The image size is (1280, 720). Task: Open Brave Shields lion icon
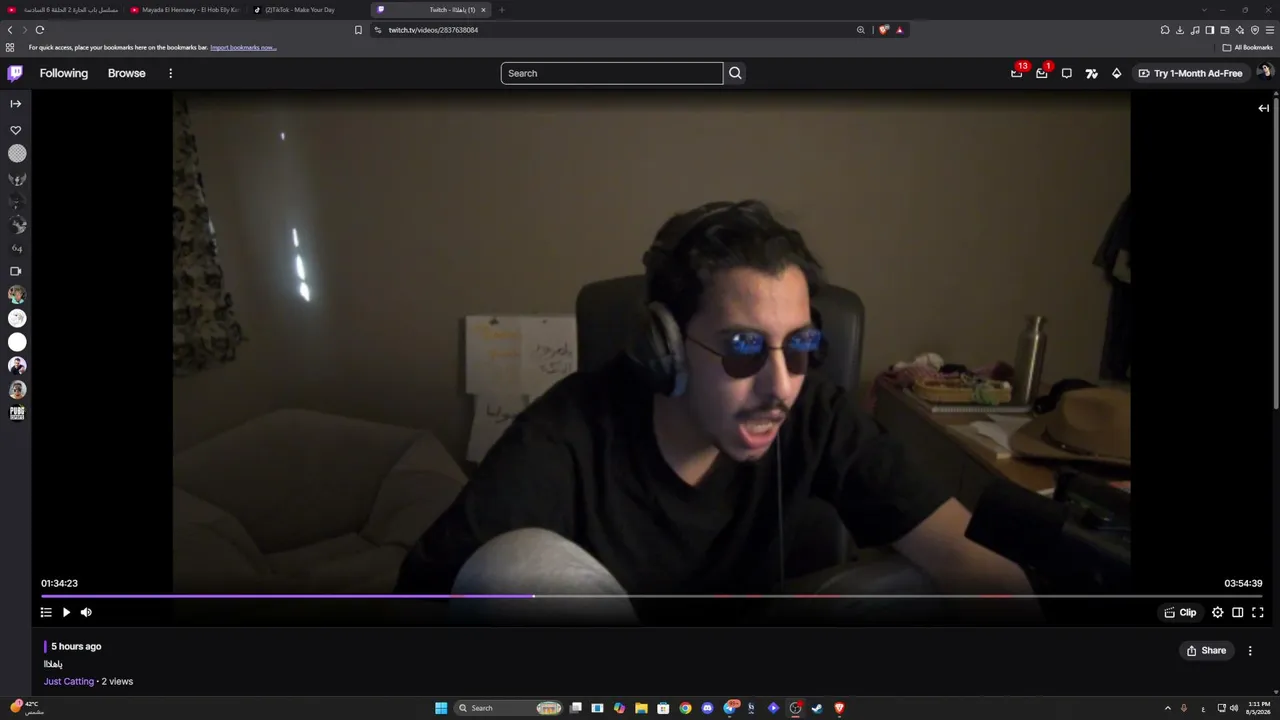[x=883, y=30]
